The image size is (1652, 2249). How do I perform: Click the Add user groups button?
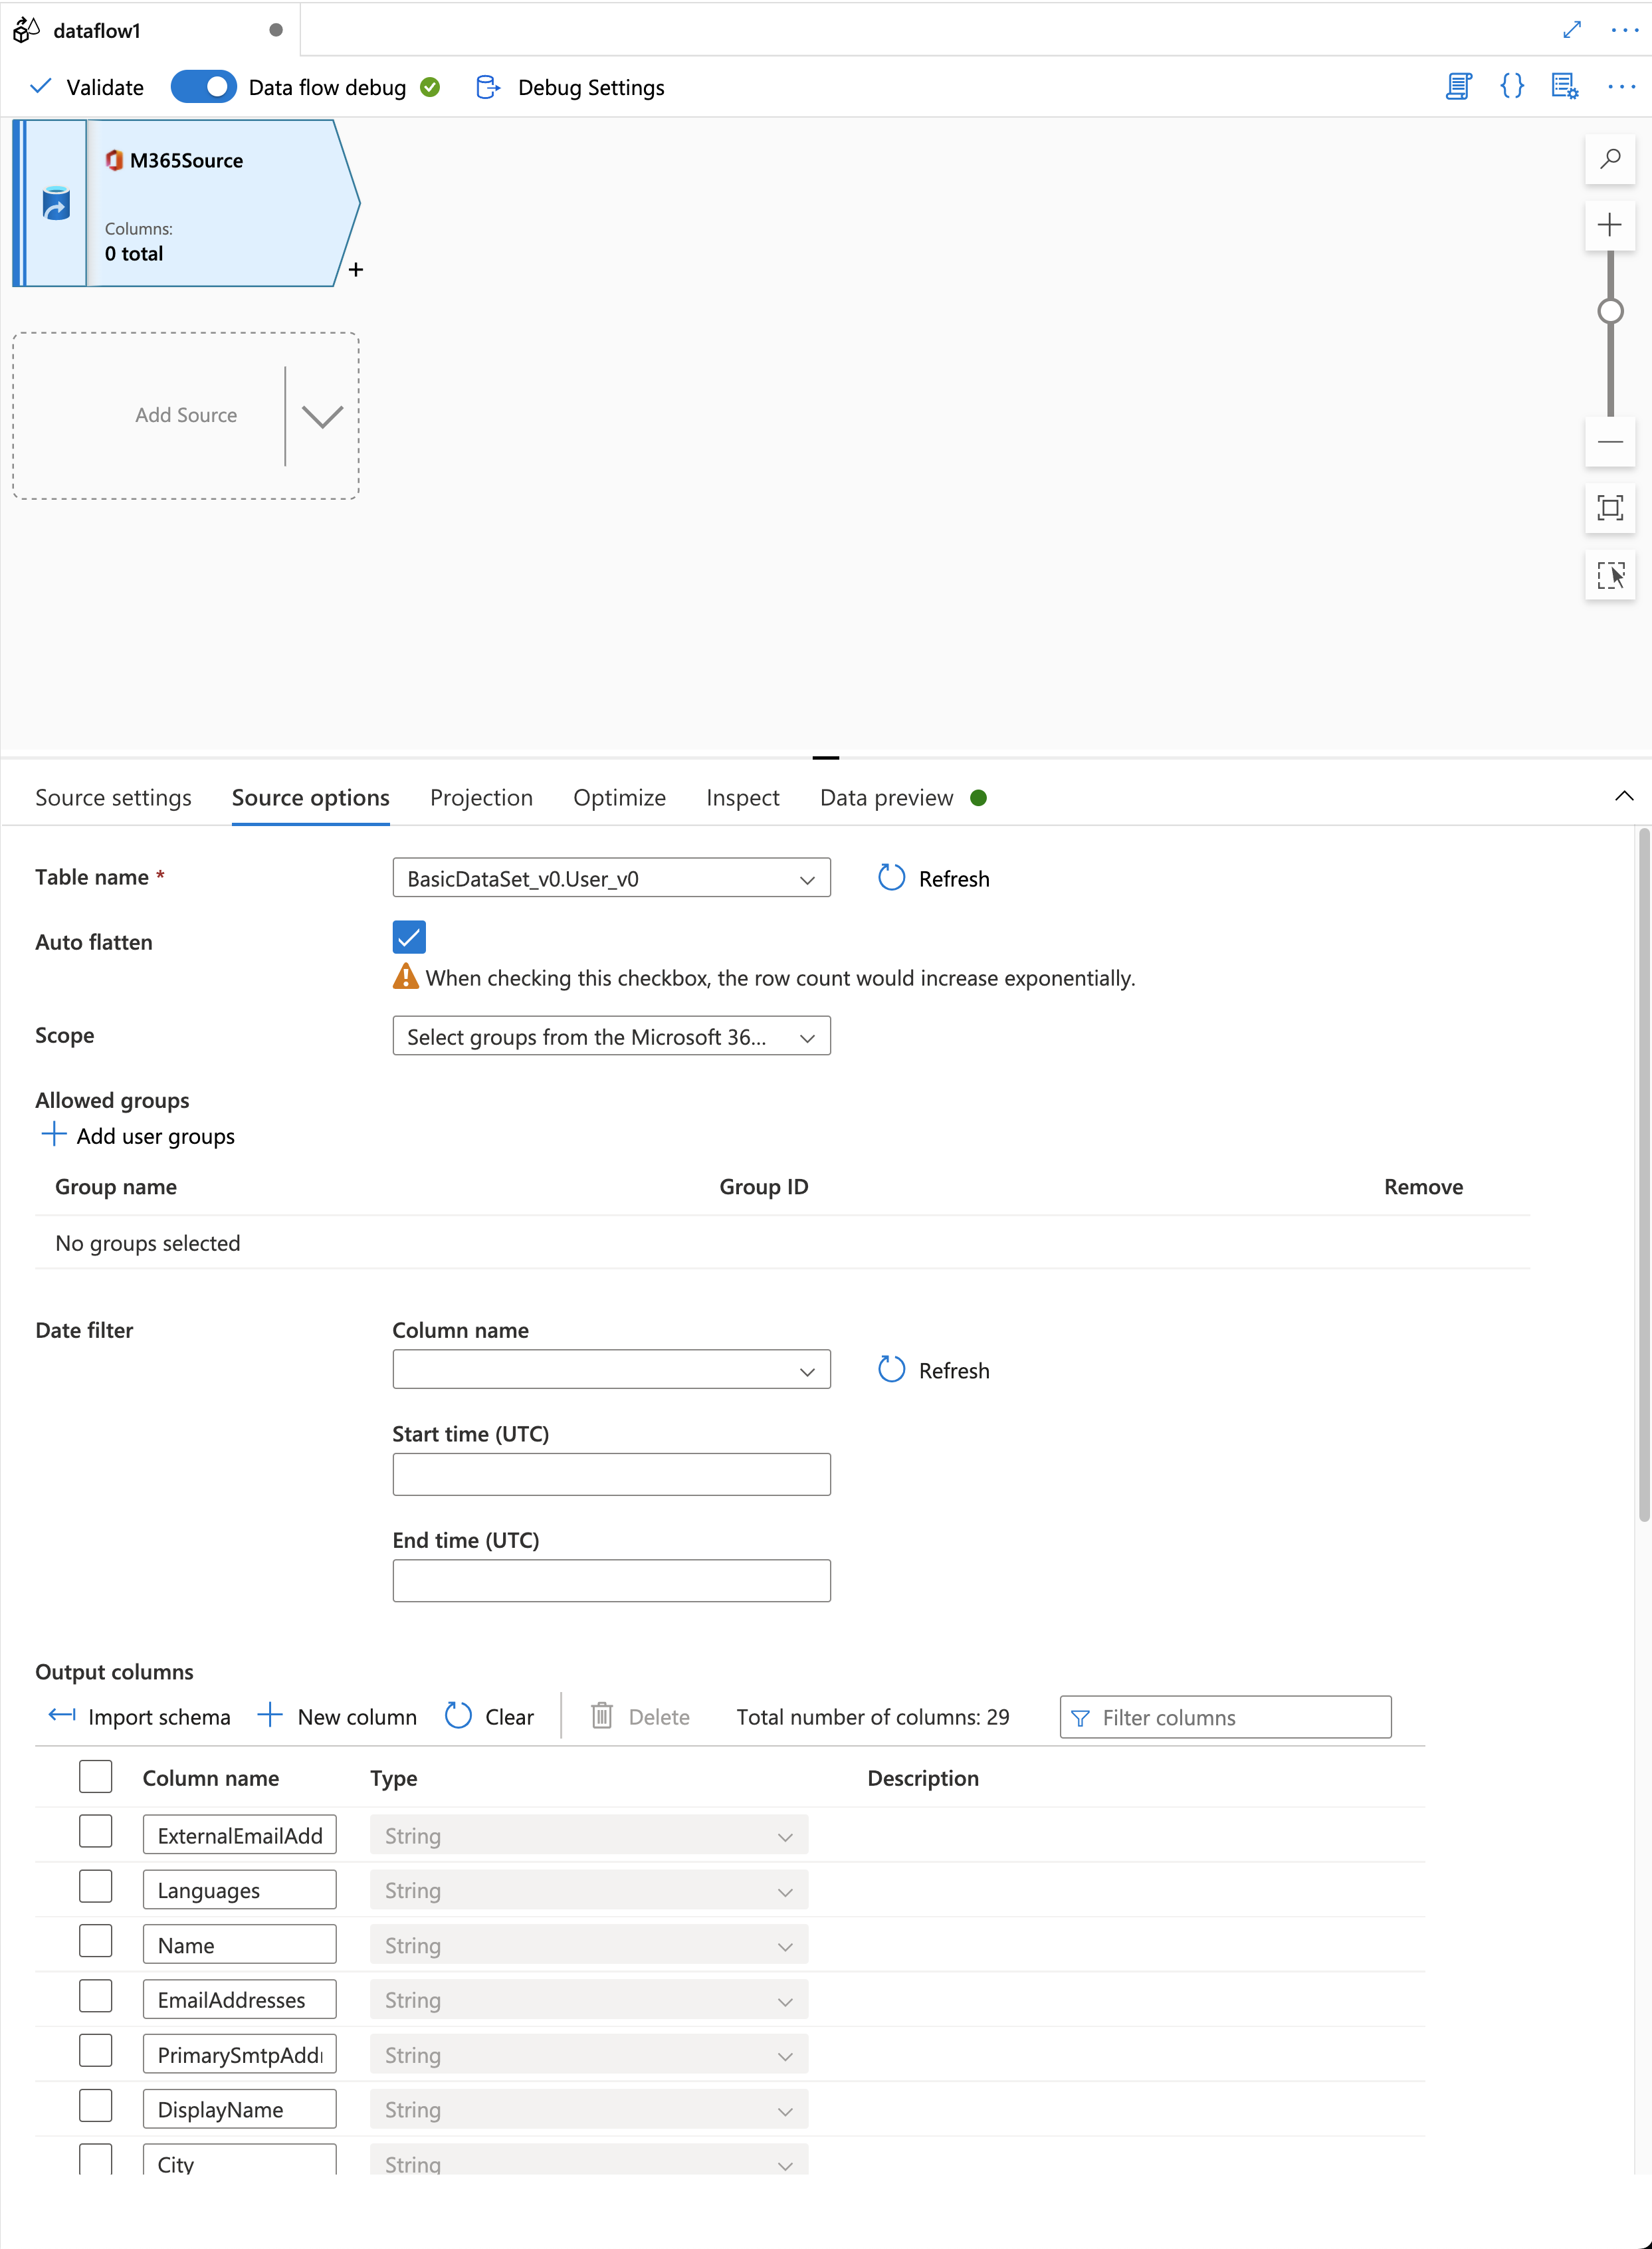[x=138, y=1135]
